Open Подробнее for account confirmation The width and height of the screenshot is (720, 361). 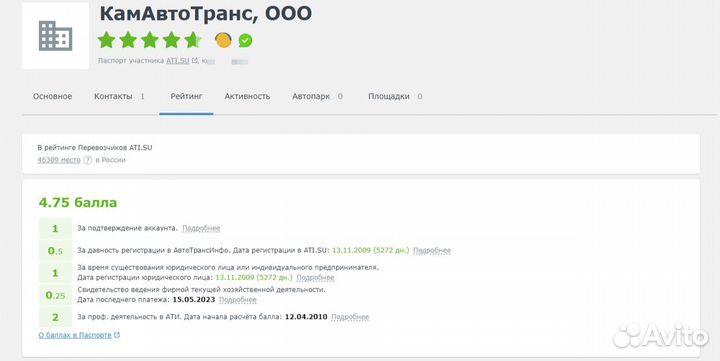click(x=201, y=228)
